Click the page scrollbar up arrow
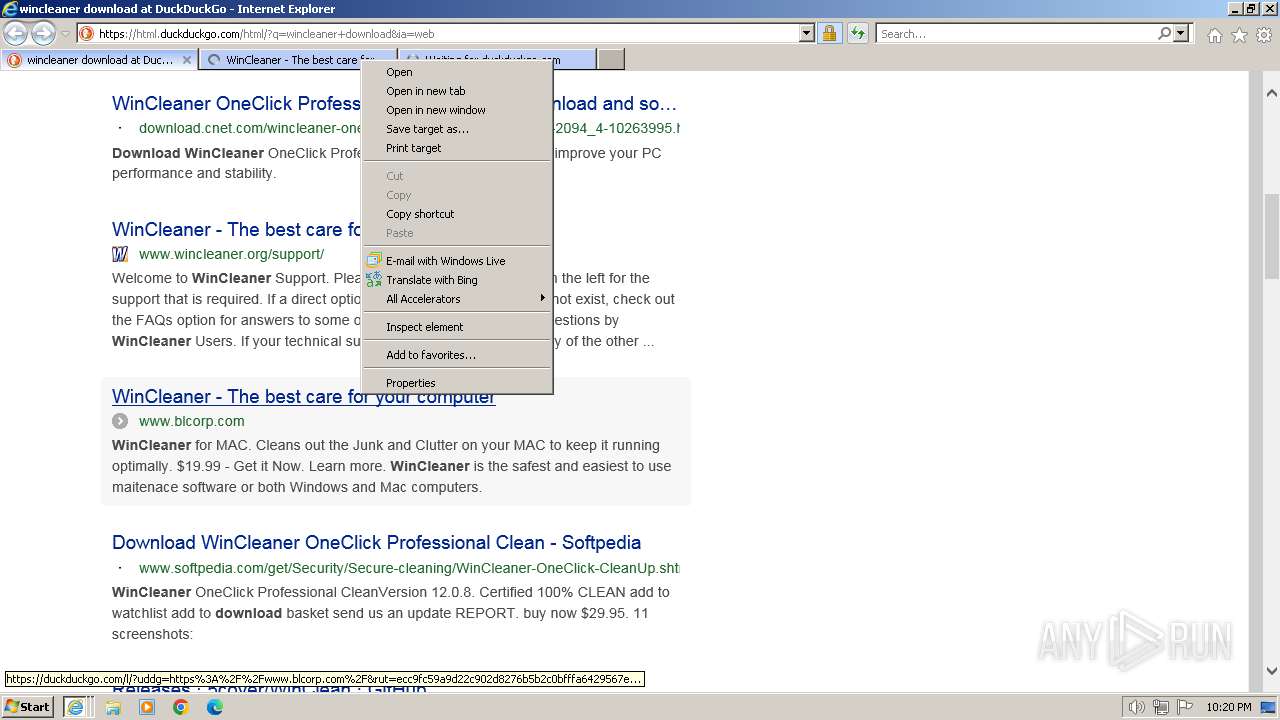The image size is (1280, 720). pyautogui.click(x=1272, y=93)
